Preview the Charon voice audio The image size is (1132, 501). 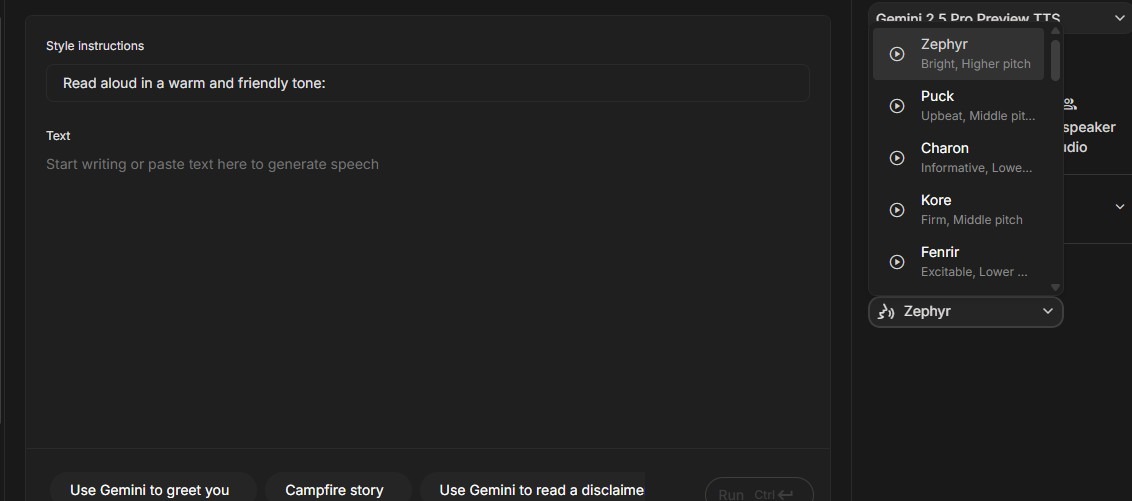(x=897, y=158)
